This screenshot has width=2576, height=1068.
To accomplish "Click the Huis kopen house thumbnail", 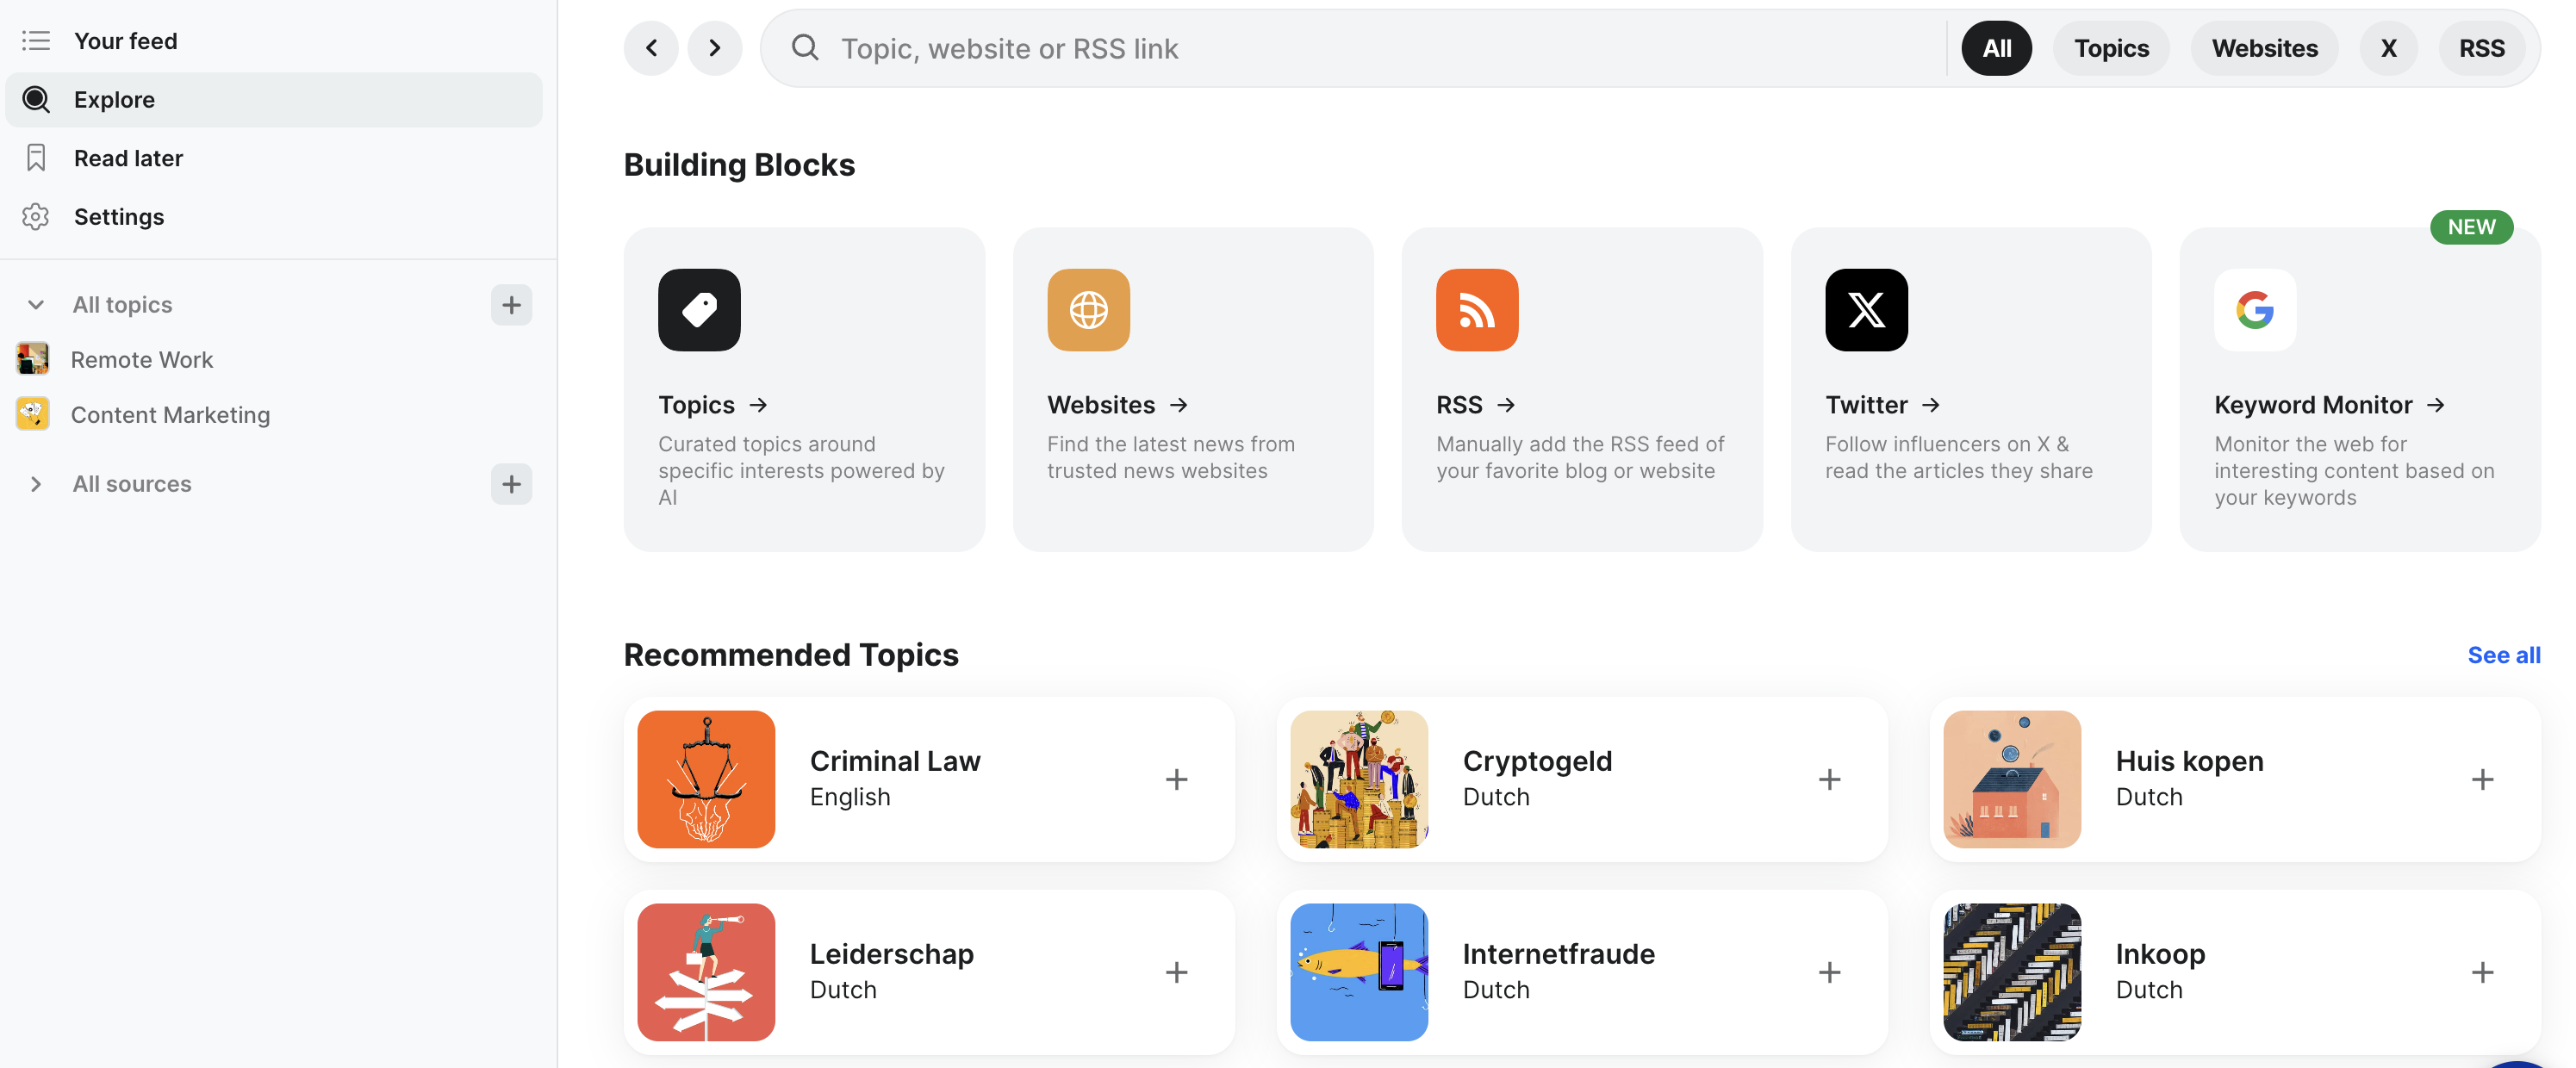I will point(2012,779).
